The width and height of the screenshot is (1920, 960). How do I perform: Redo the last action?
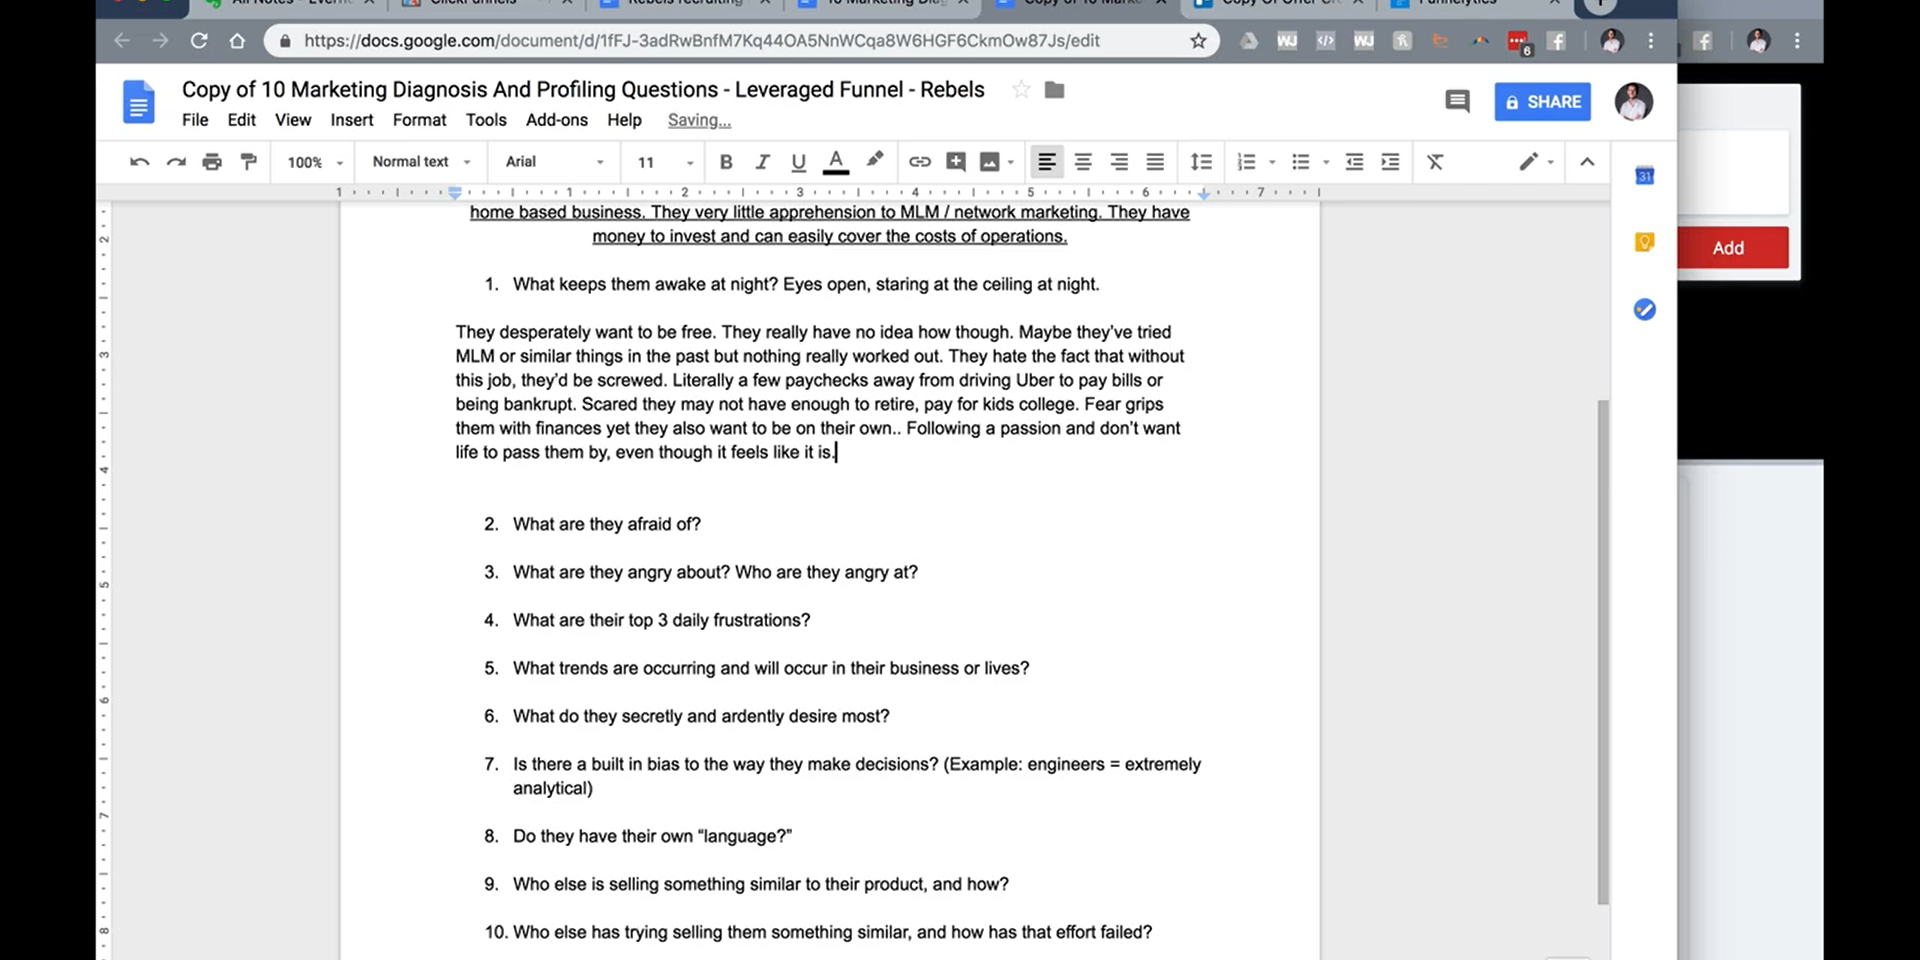(x=176, y=162)
